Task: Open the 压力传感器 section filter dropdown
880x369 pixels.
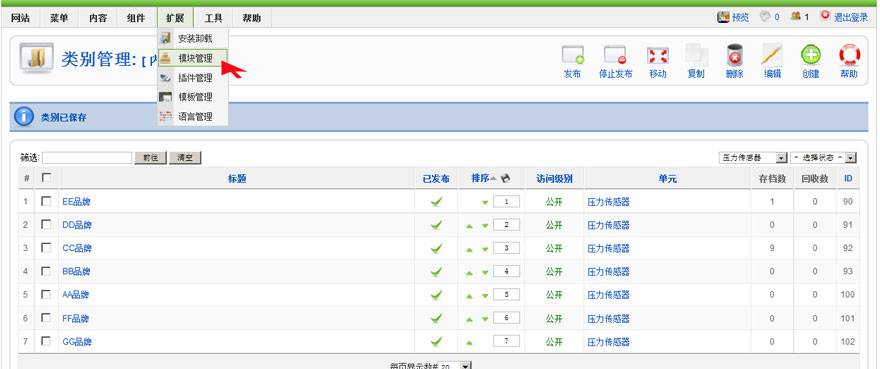Action: tap(753, 158)
